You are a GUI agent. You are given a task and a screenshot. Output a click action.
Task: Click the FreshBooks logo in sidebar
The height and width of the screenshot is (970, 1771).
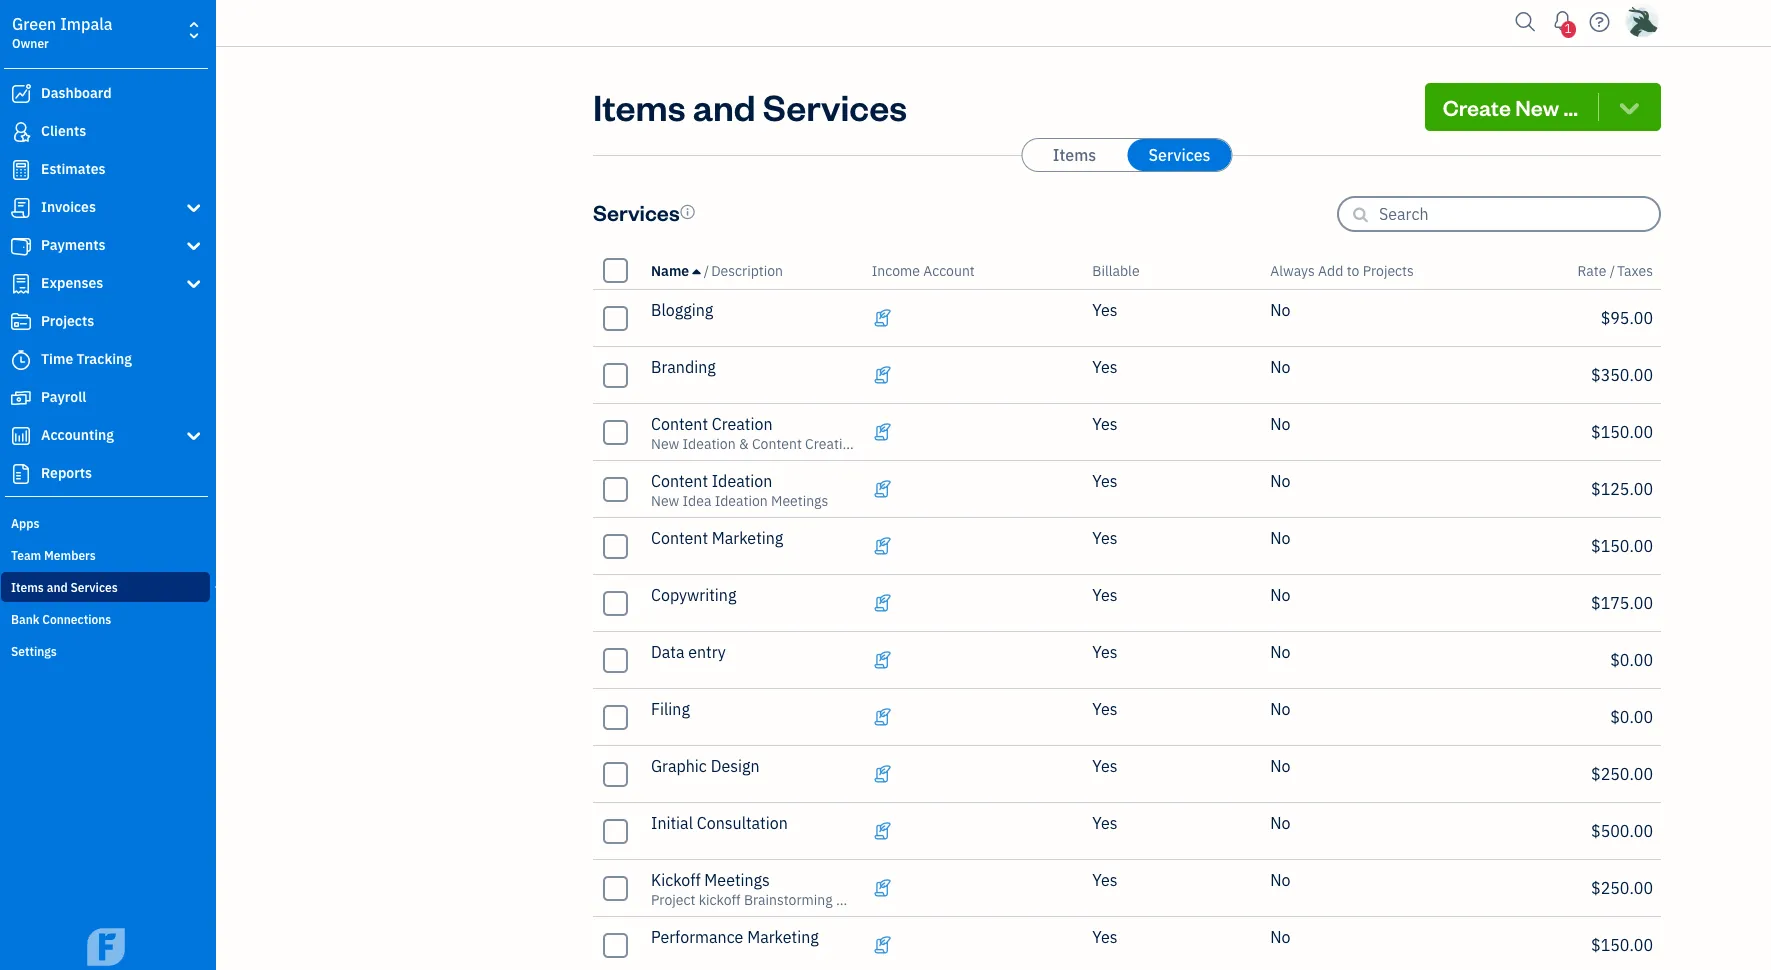coord(106,945)
